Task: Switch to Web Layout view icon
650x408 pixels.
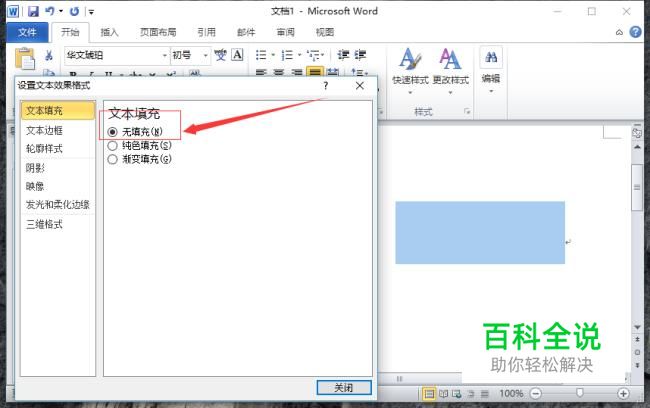Action: point(457,393)
